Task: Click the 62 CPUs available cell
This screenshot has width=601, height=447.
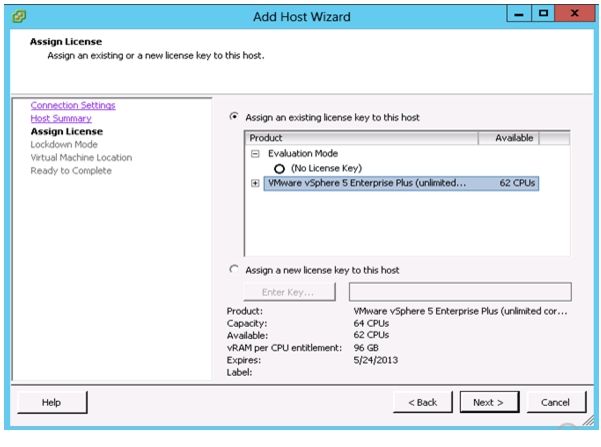Action: pos(517,183)
